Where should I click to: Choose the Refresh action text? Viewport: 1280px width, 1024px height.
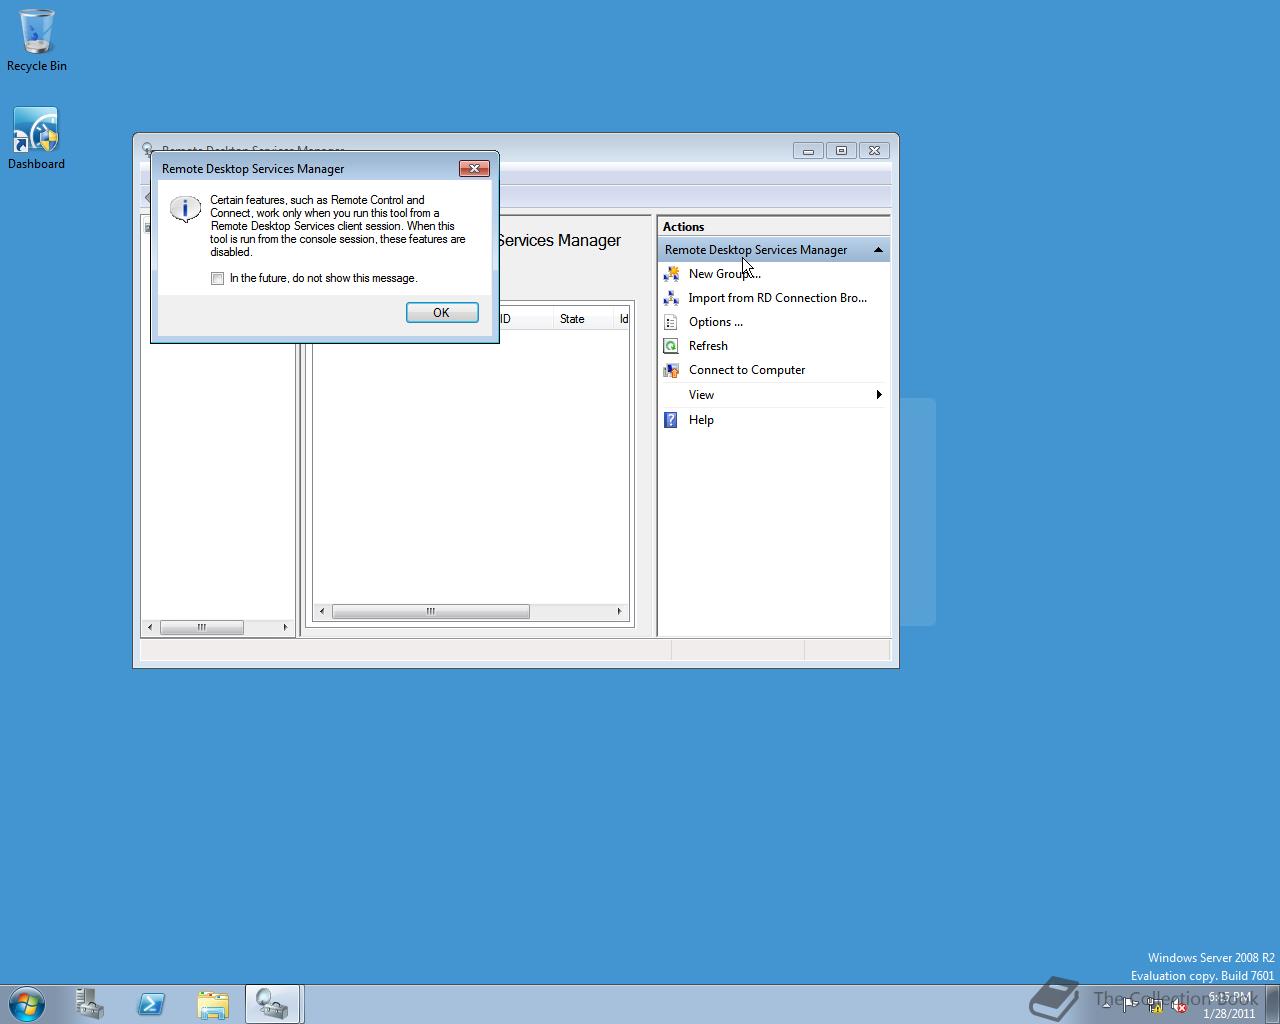pyautogui.click(x=708, y=346)
